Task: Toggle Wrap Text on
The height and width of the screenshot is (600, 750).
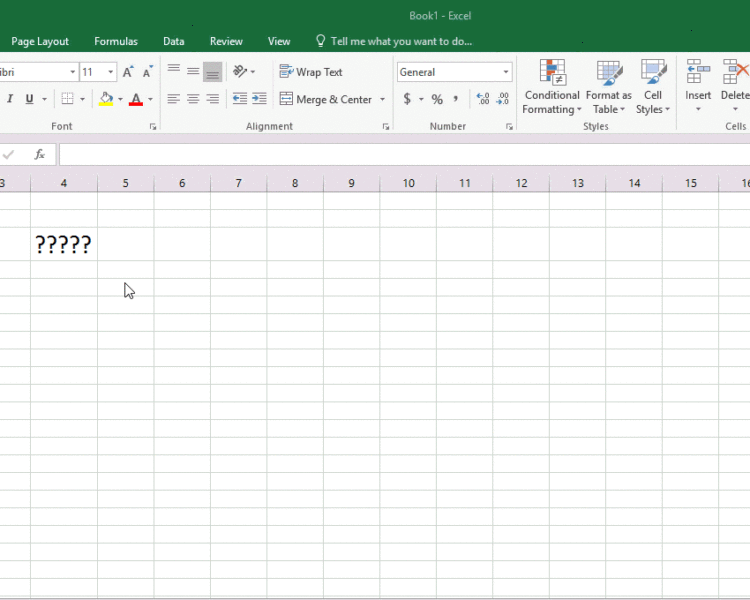Action: 311,72
